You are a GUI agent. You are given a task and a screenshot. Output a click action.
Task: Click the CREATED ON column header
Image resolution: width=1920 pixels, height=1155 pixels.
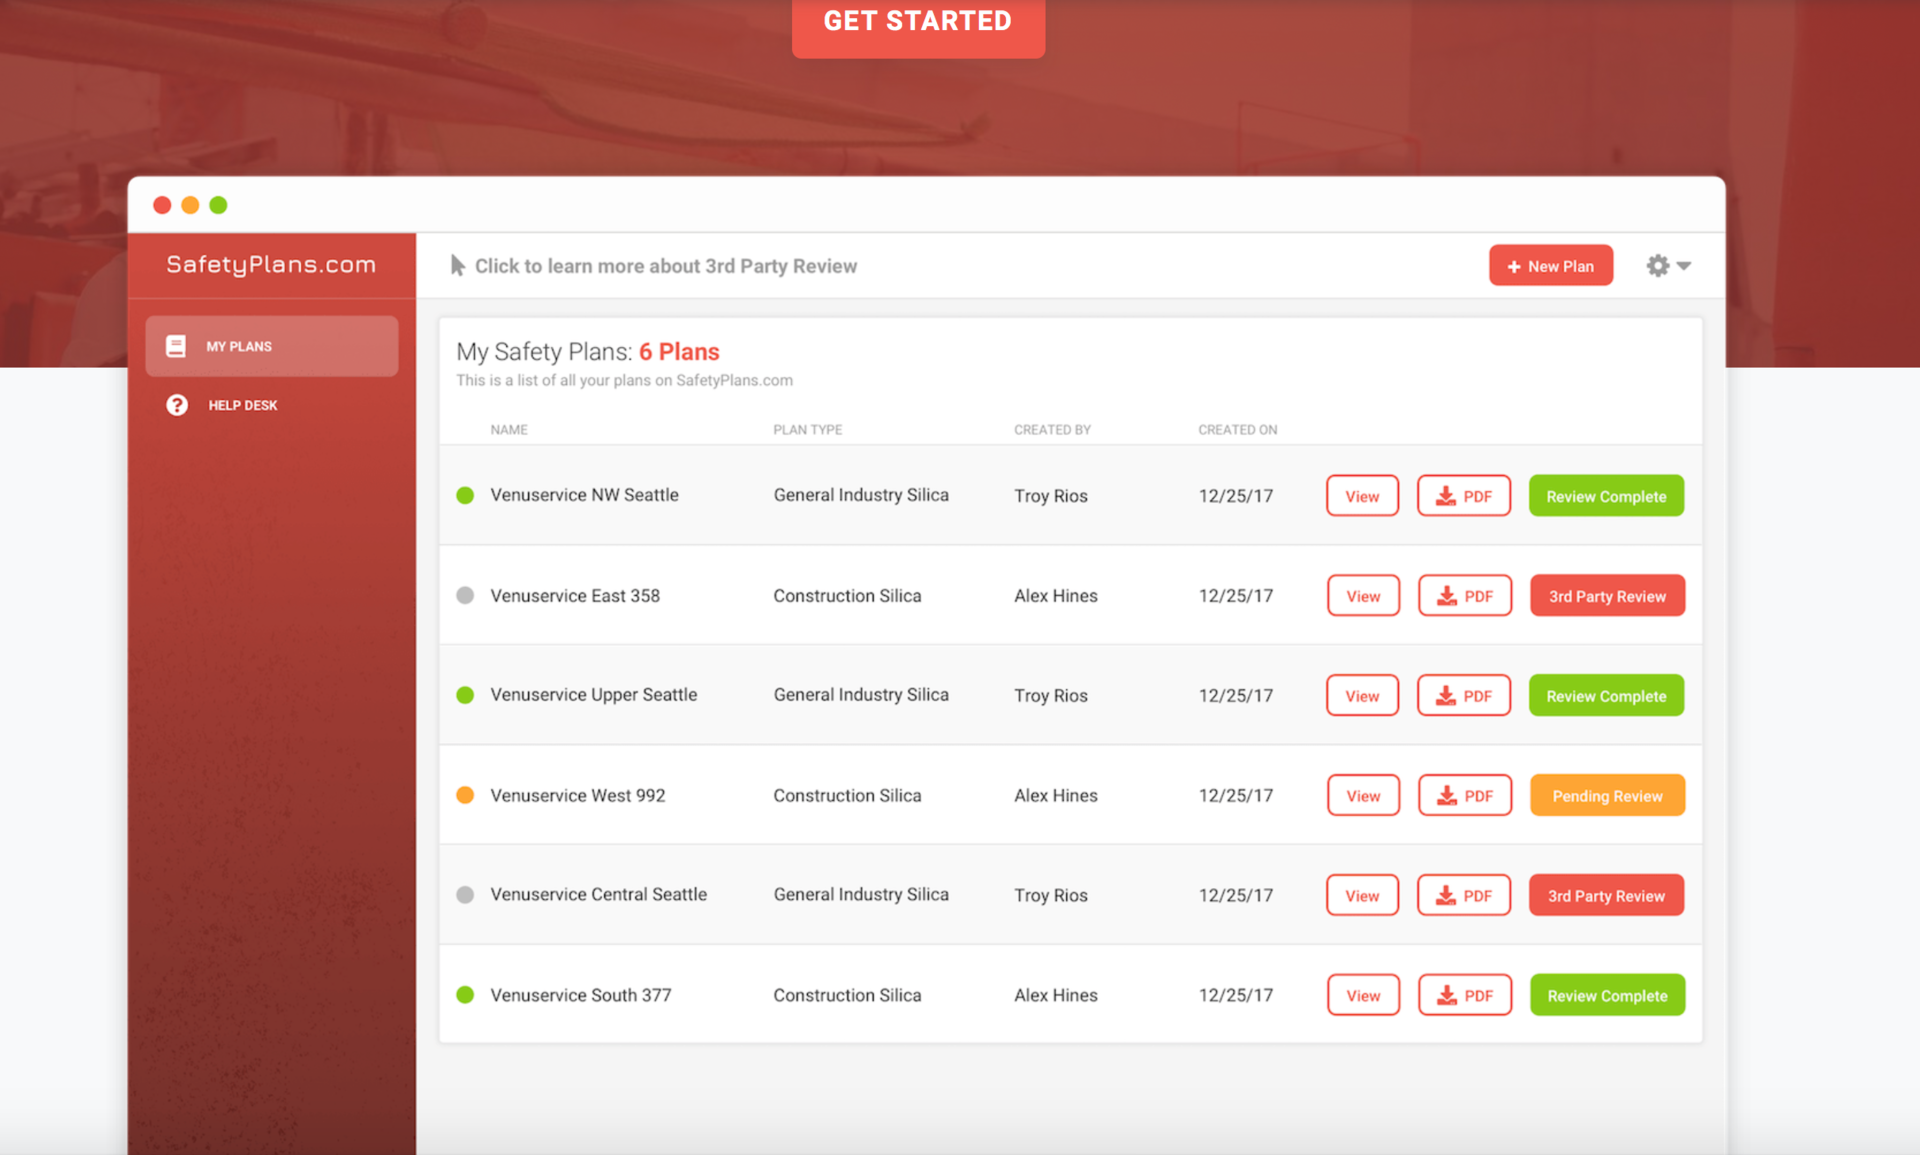point(1238,430)
